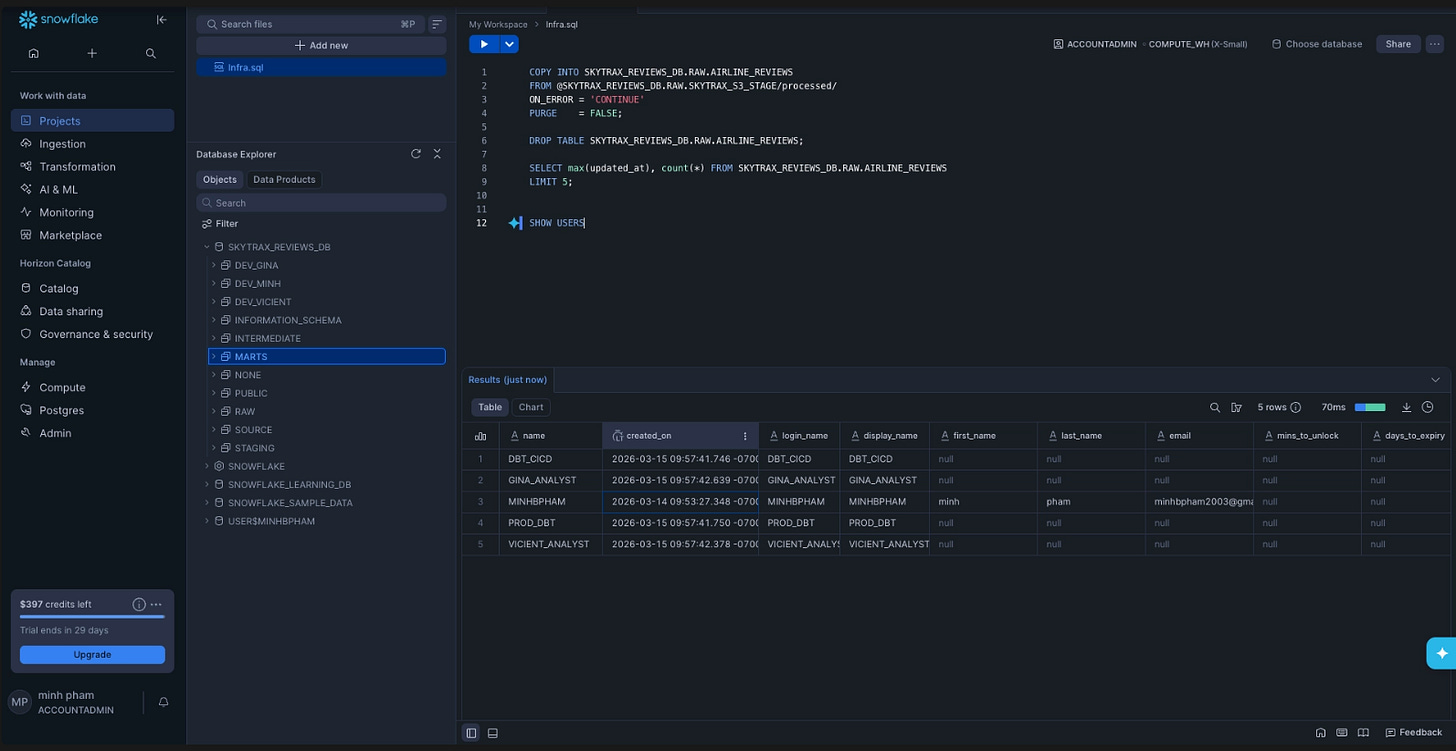Collapse all in Database Explorer
This screenshot has height=751, width=1456.
coord(437,154)
